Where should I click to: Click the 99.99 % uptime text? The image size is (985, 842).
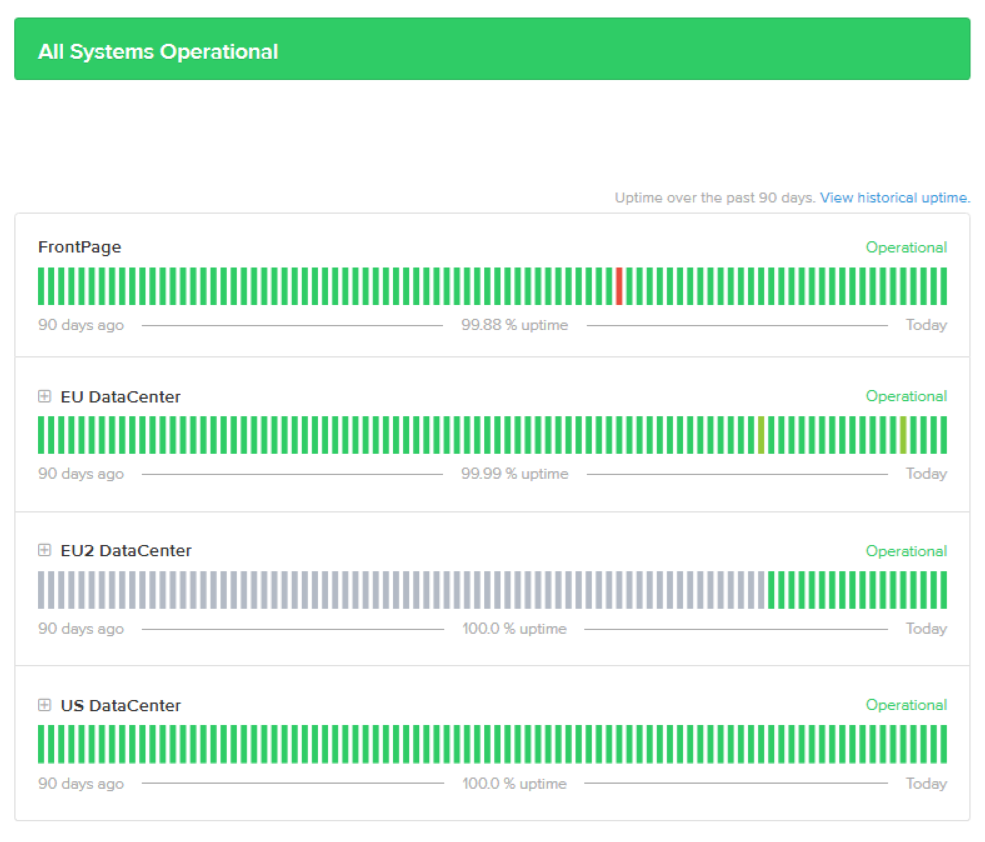tap(514, 474)
